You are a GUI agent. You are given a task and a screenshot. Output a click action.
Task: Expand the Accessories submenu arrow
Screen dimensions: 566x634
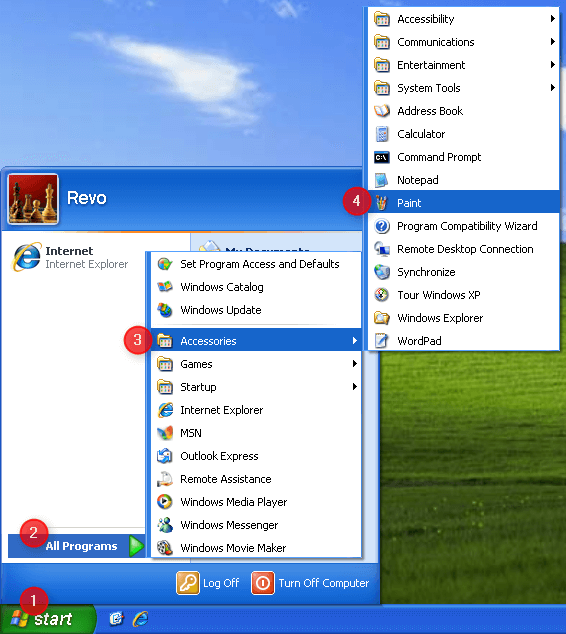tap(355, 340)
